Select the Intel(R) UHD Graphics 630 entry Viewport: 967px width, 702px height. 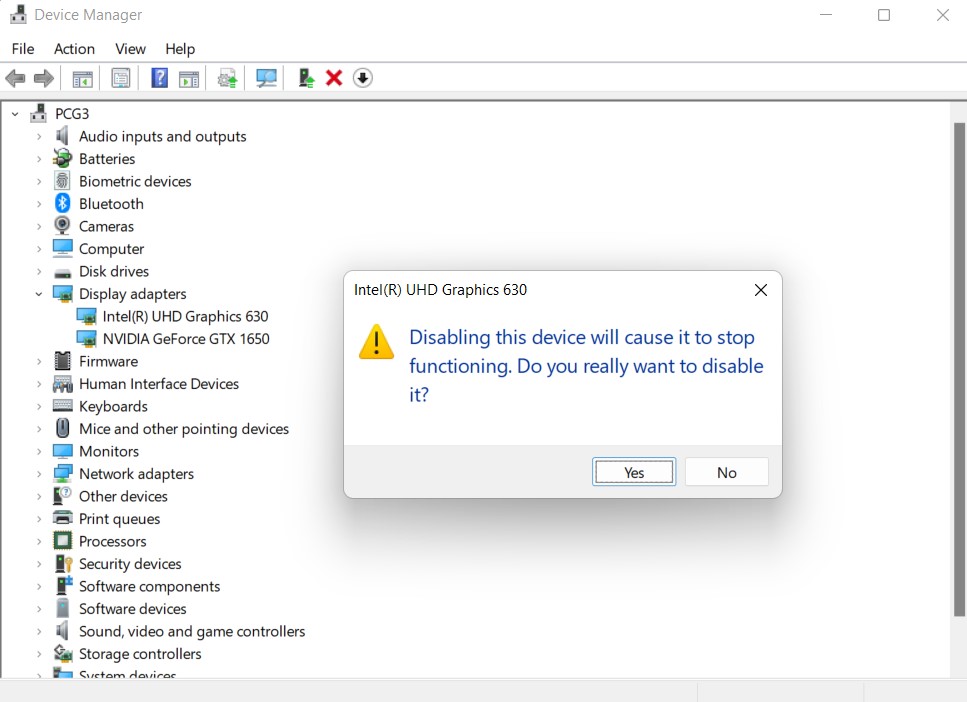(x=185, y=316)
